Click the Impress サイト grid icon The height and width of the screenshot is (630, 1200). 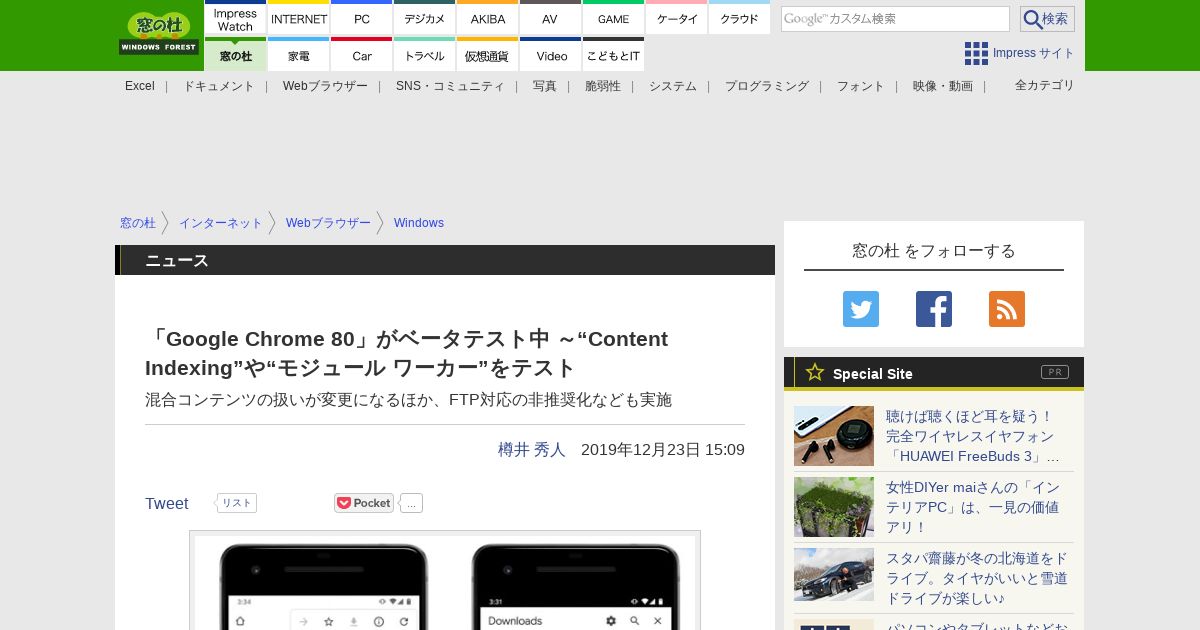976,53
